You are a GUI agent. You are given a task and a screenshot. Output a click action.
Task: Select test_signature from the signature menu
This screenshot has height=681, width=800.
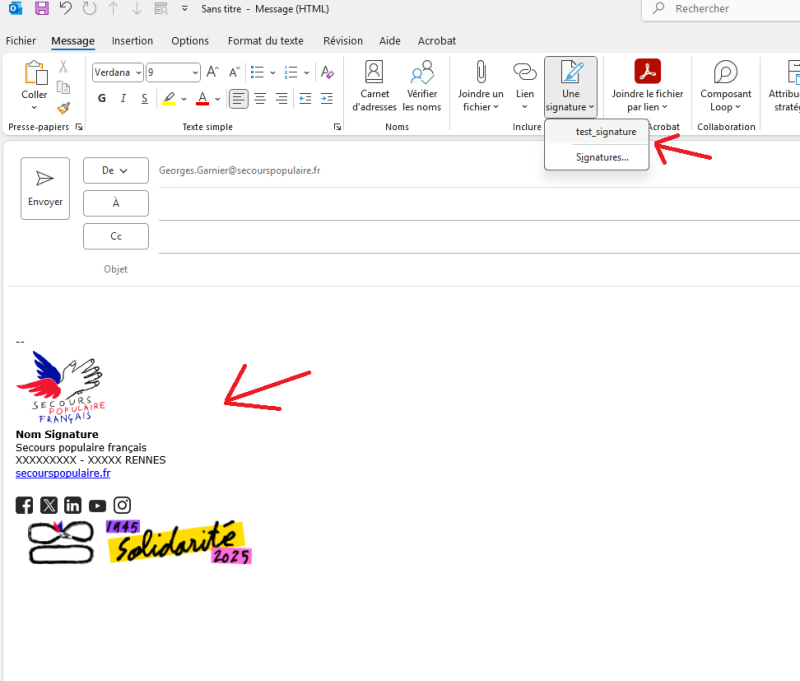pyautogui.click(x=605, y=131)
